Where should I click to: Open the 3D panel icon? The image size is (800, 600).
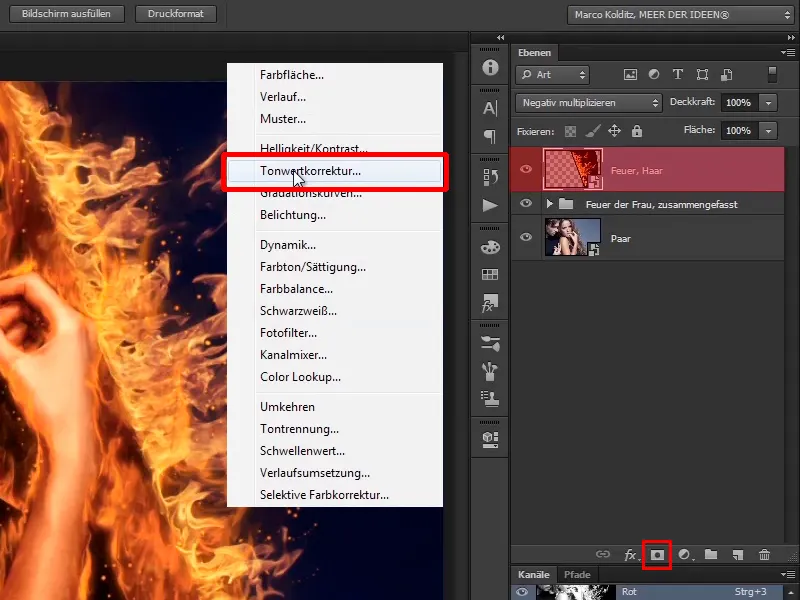490,439
